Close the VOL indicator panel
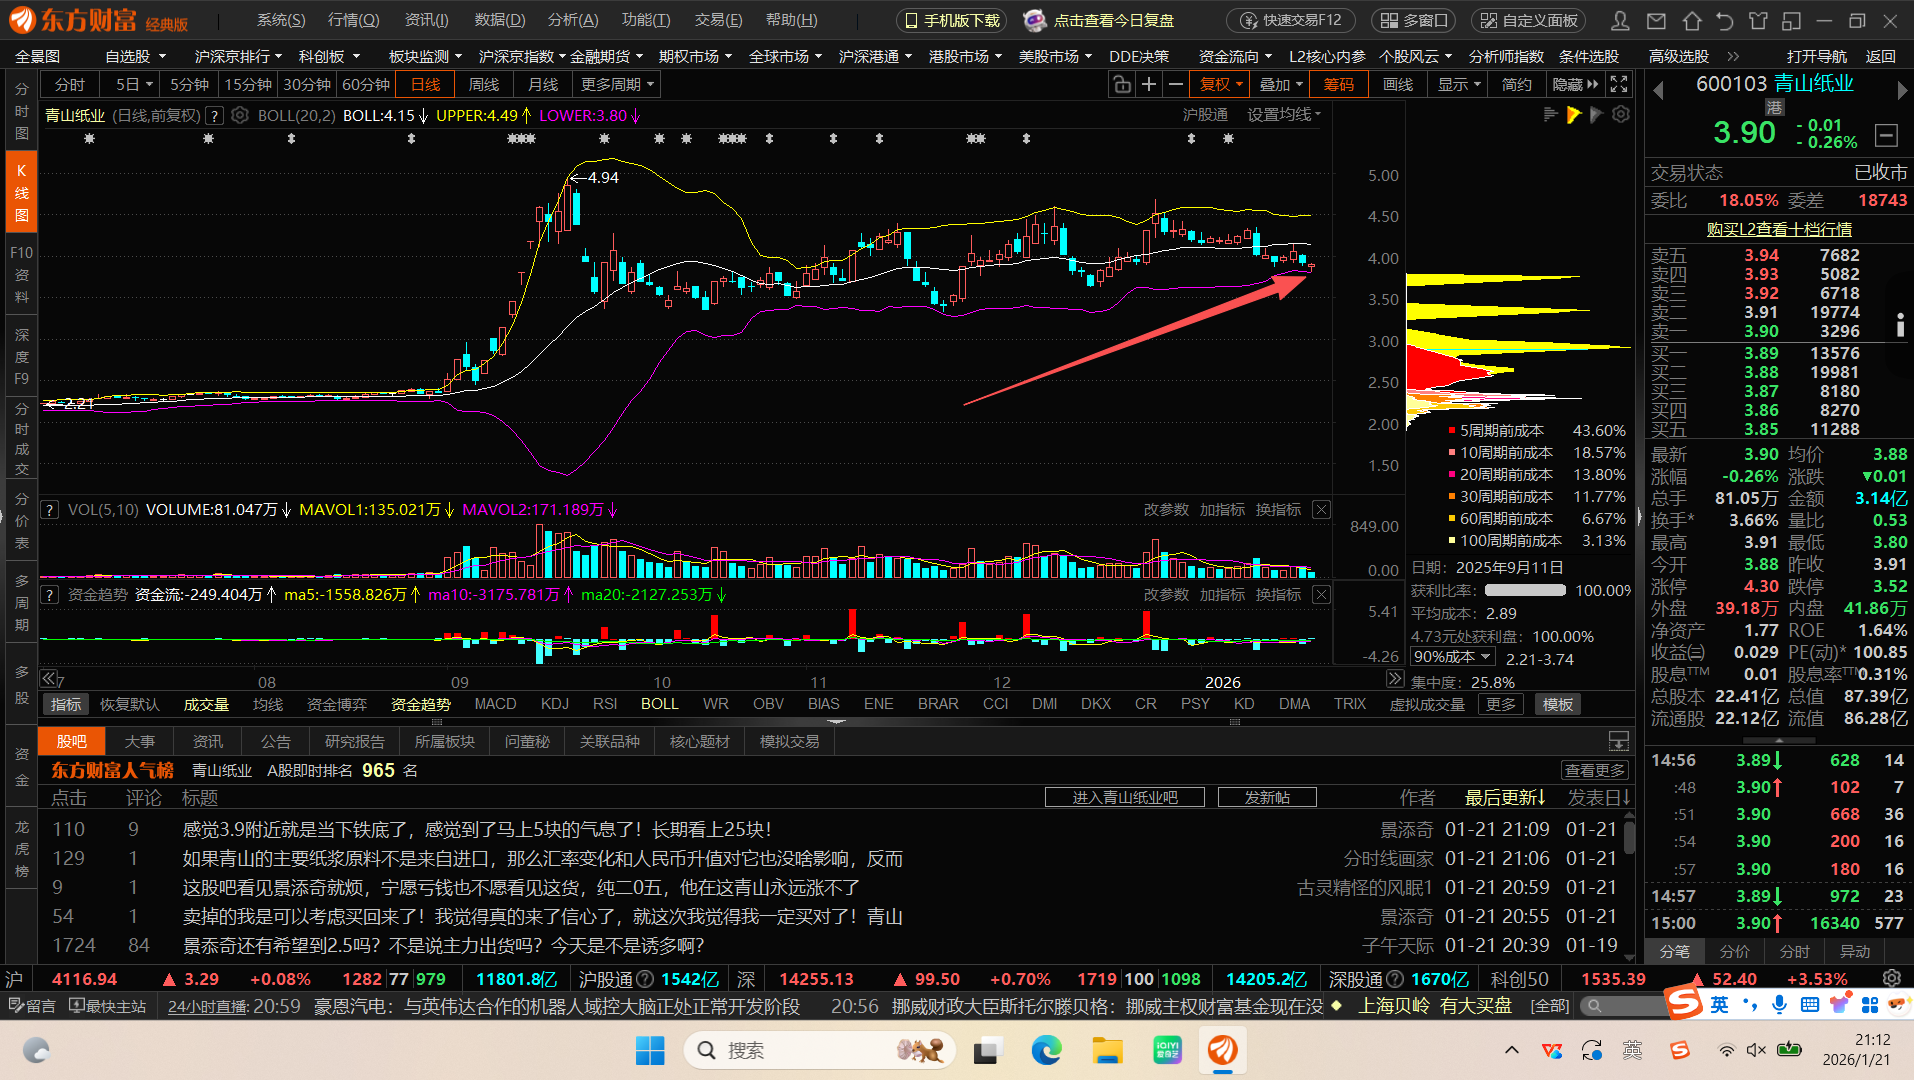This screenshot has height=1080, width=1914. tap(1321, 509)
